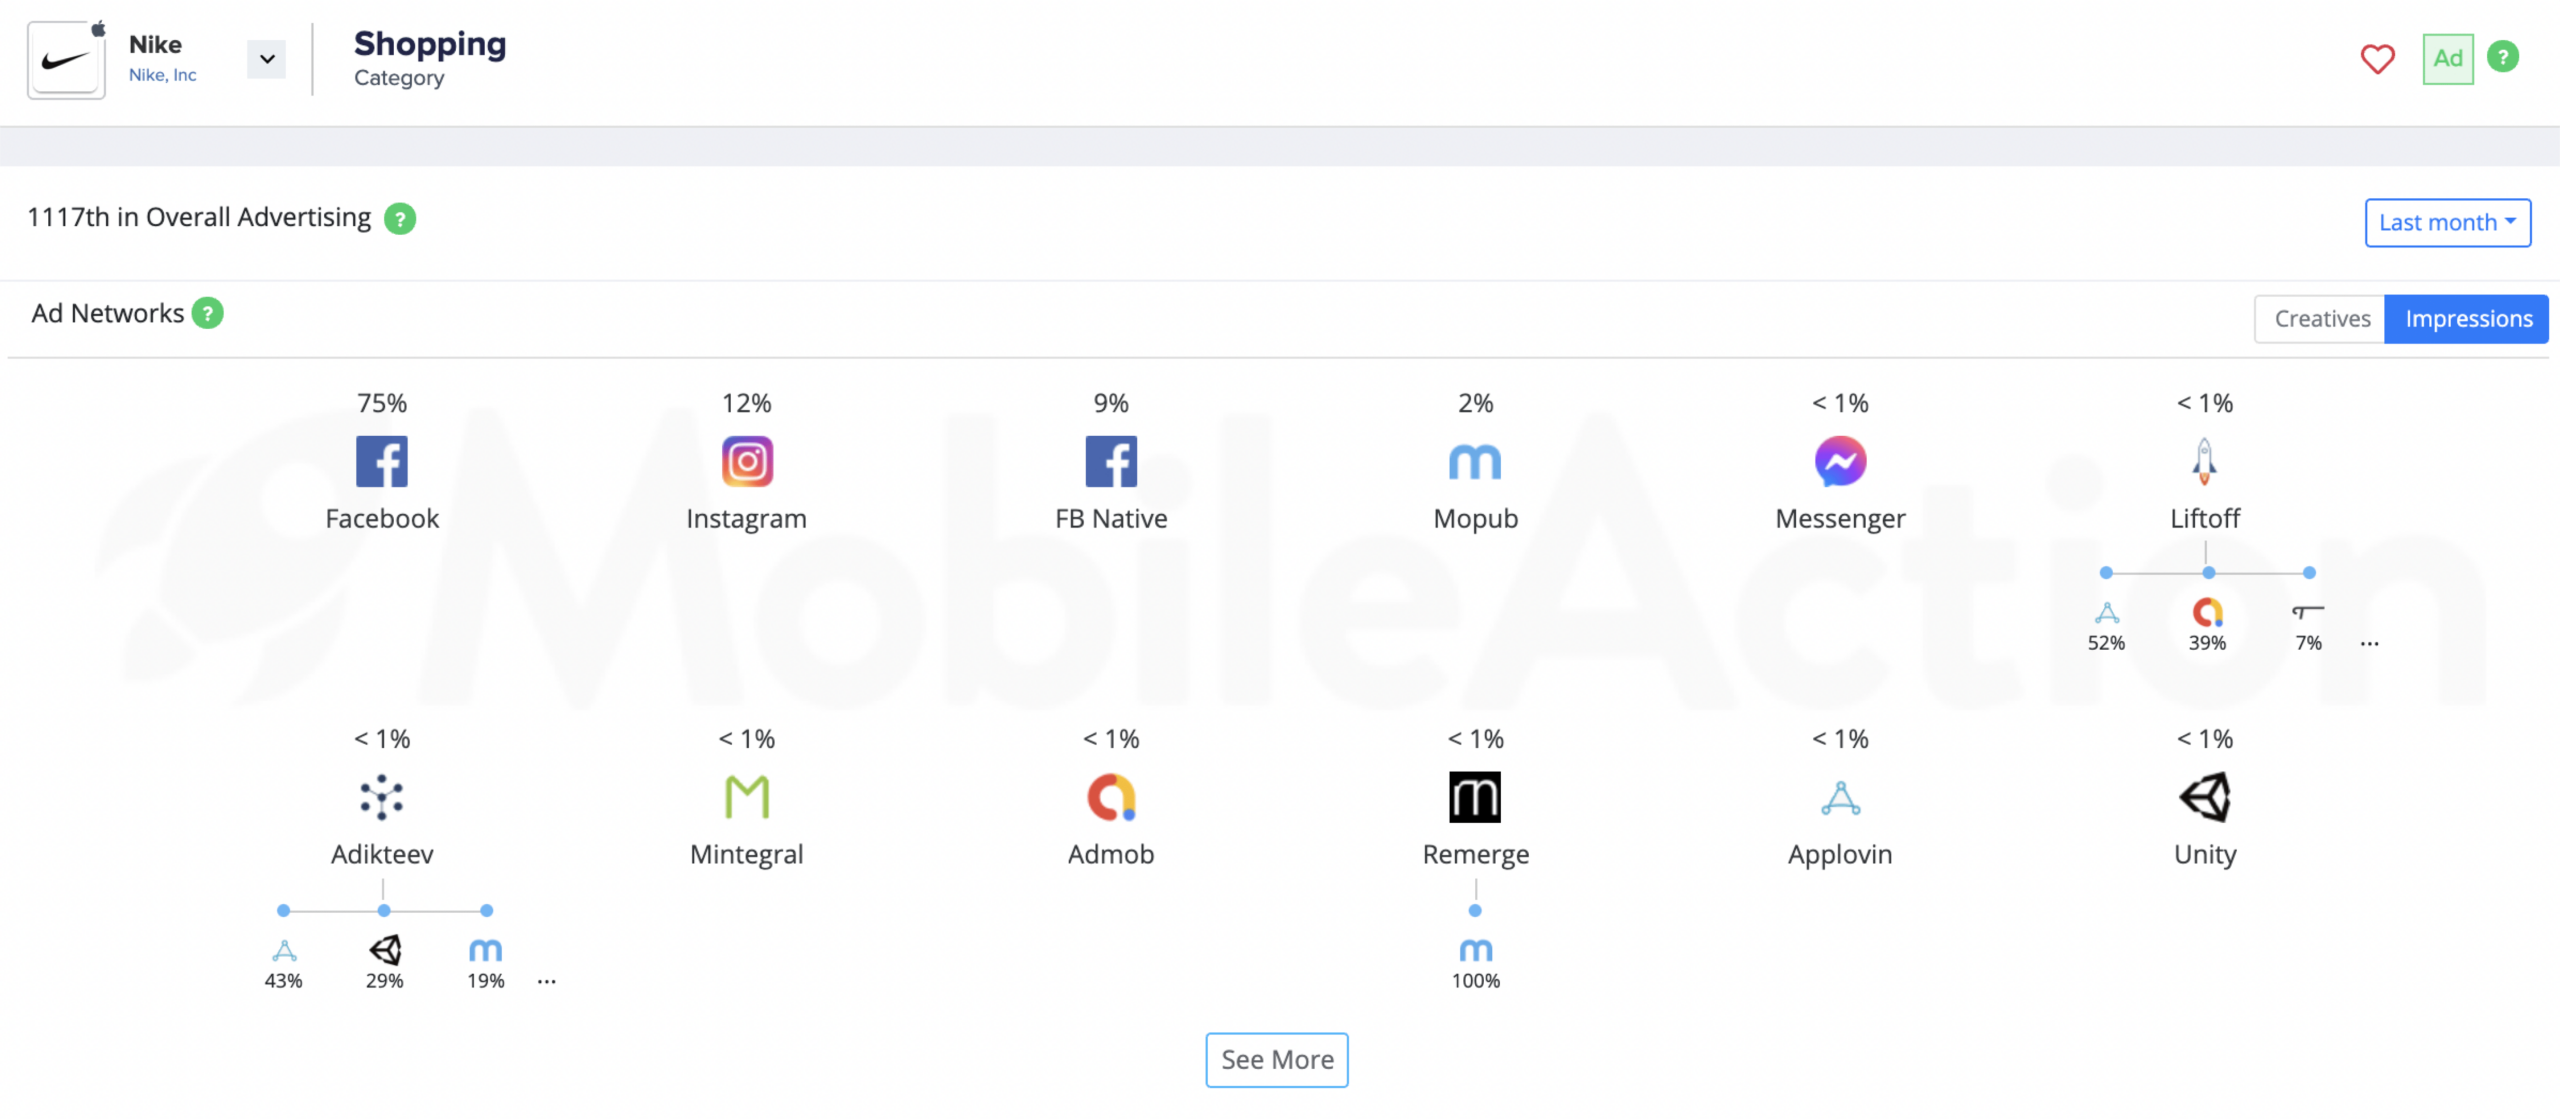Click Unity sub-network icon under Adikteev (29%)
This screenshot has width=2560, height=1119.
pos(385,950)
